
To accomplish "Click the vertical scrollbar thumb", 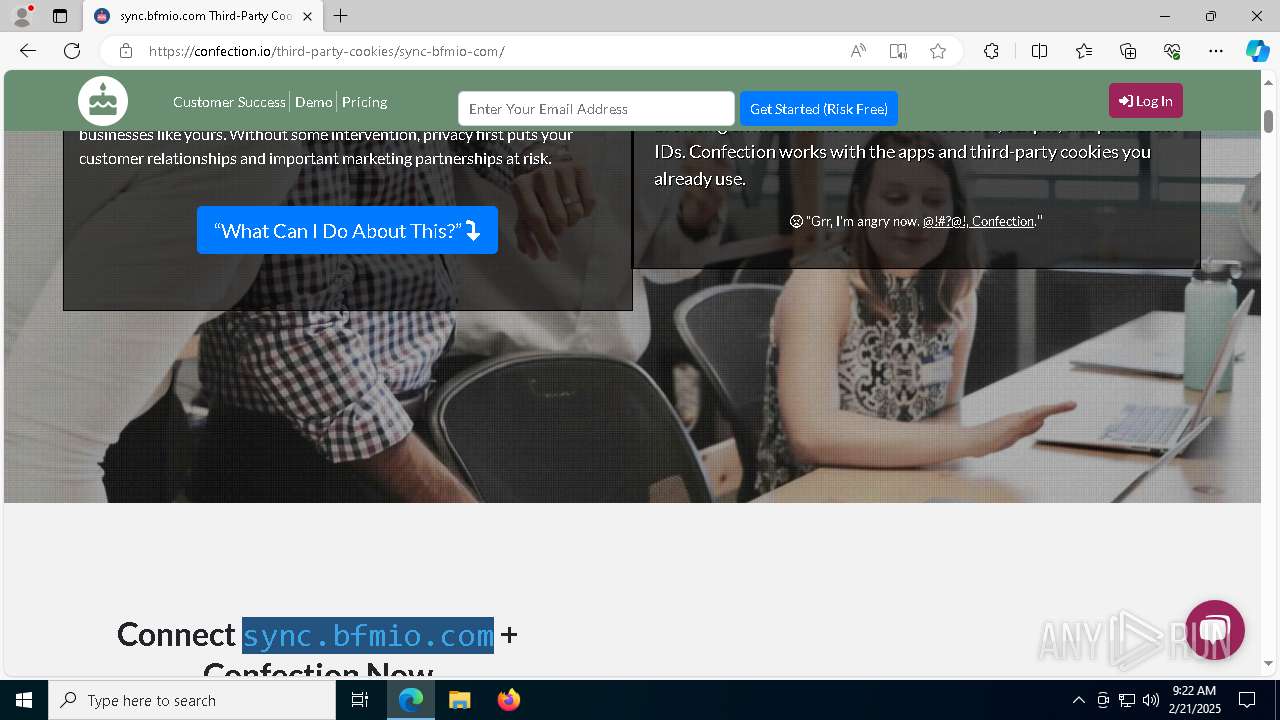I will click(x=1268, y=120).
